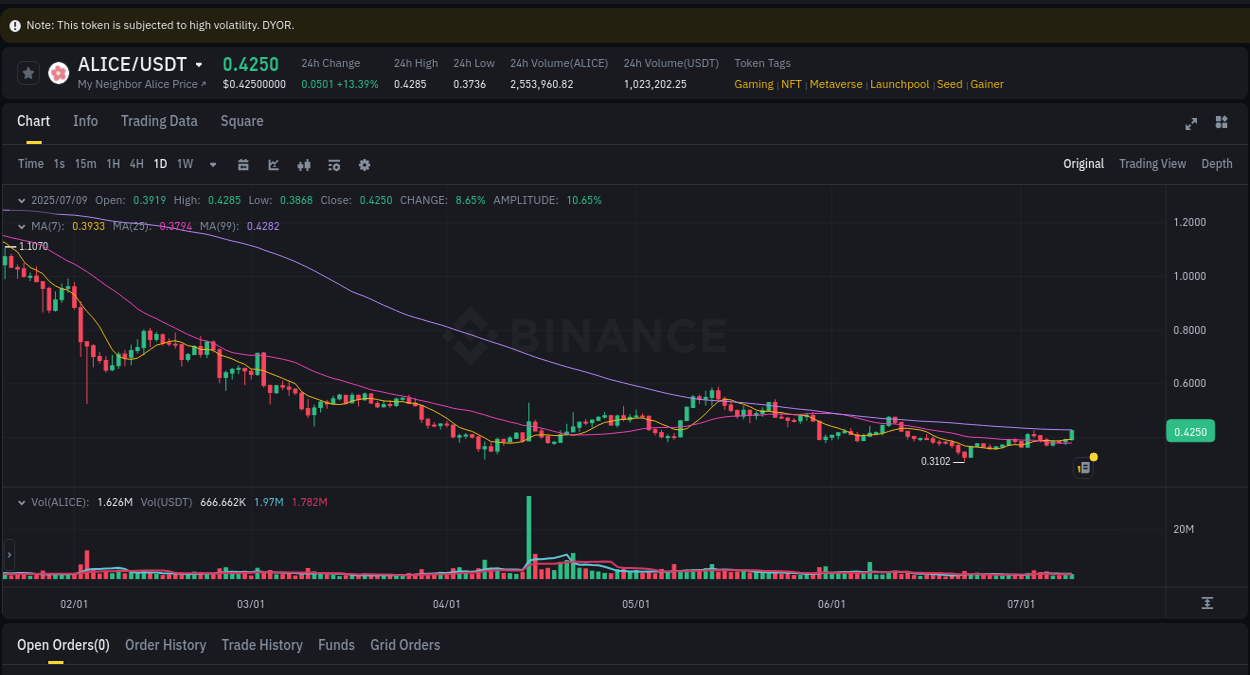Open the Launchpool token tag link
The image size is (1250, 675).
(x=899, y=84)
